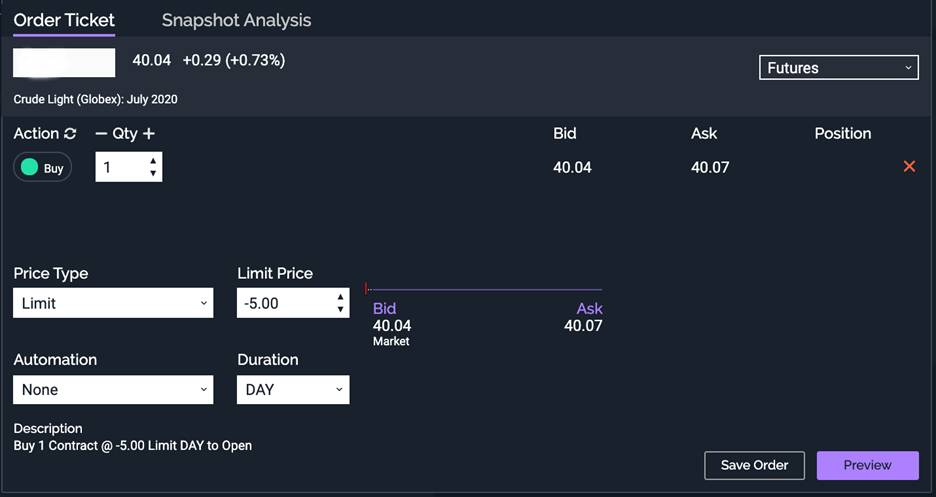Increase quantity with the plus icon
936x497 pixels.
[149, 134]
